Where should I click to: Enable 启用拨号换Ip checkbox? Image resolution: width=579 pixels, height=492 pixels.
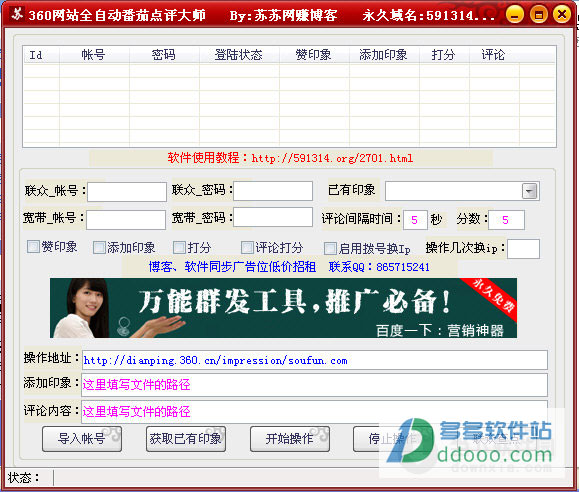[330, 248]
